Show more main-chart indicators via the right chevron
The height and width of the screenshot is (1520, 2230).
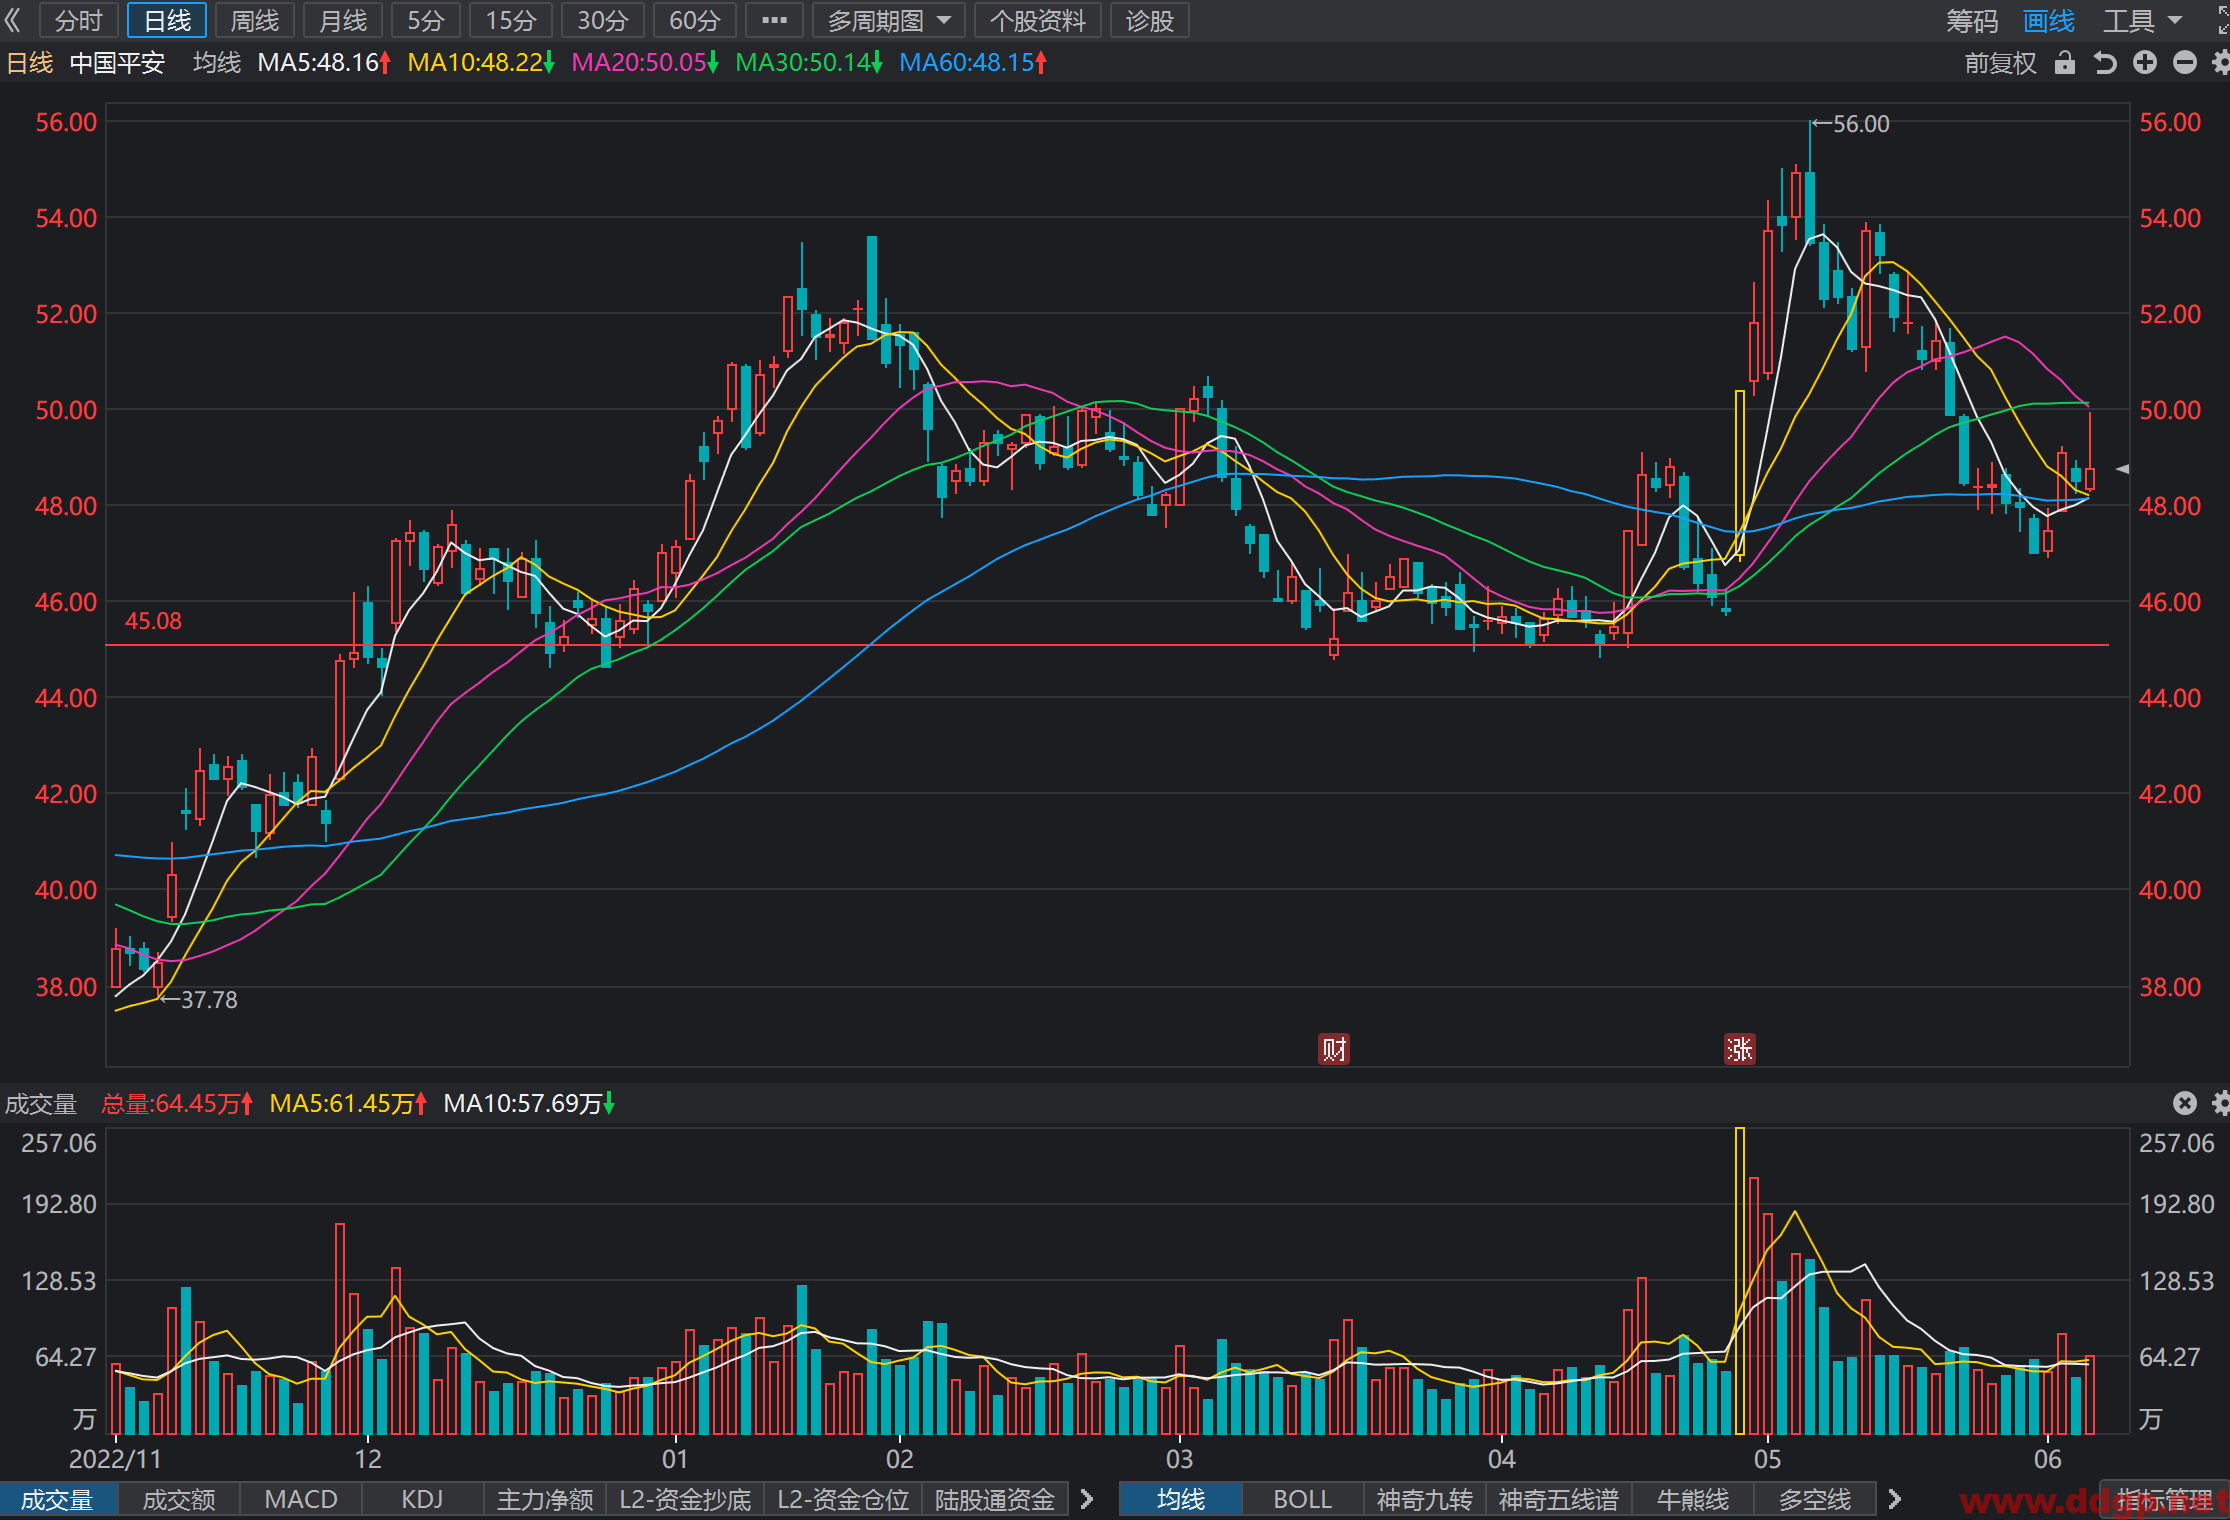tap(1894, 1499)
